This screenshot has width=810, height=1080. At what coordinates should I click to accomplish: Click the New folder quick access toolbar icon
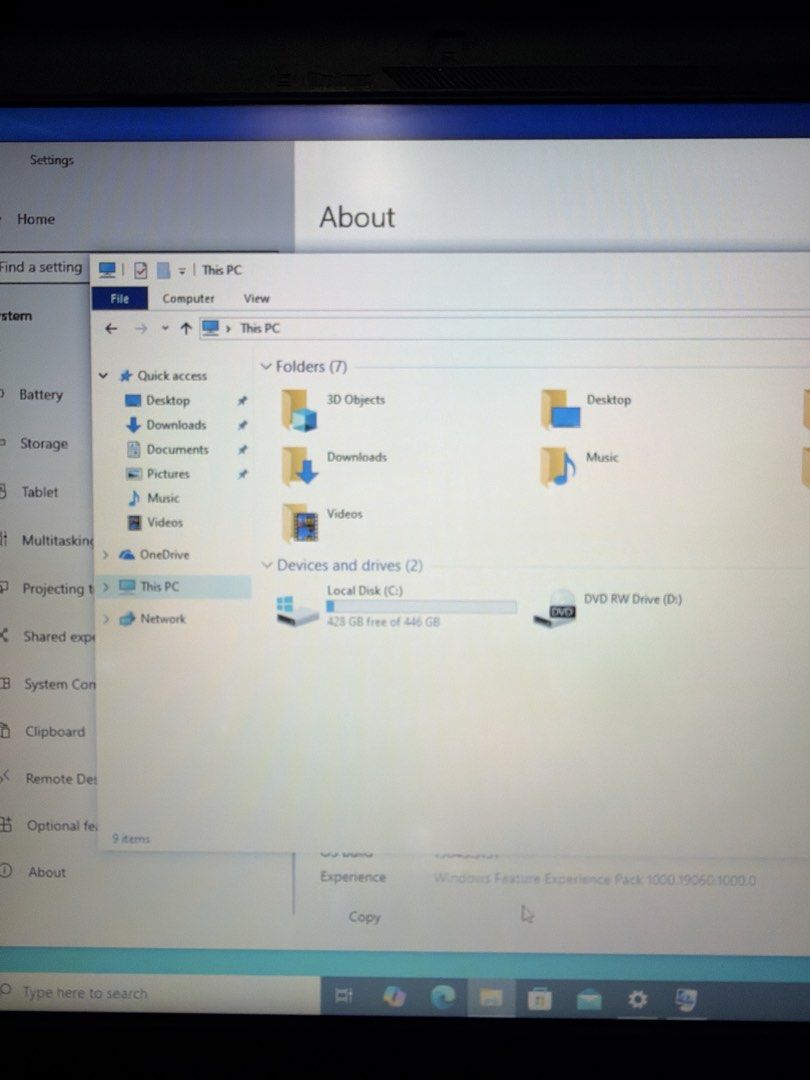tap(163, 270)
